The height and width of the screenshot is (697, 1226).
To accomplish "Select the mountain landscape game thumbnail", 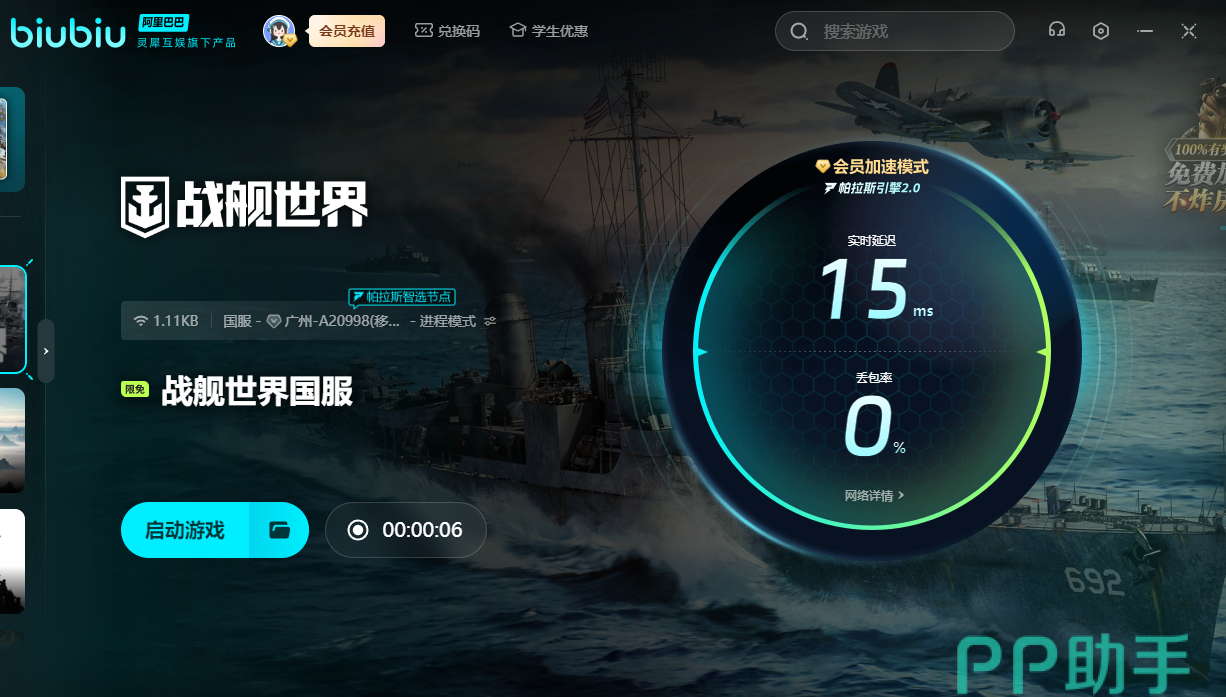I will coord(12,440).
